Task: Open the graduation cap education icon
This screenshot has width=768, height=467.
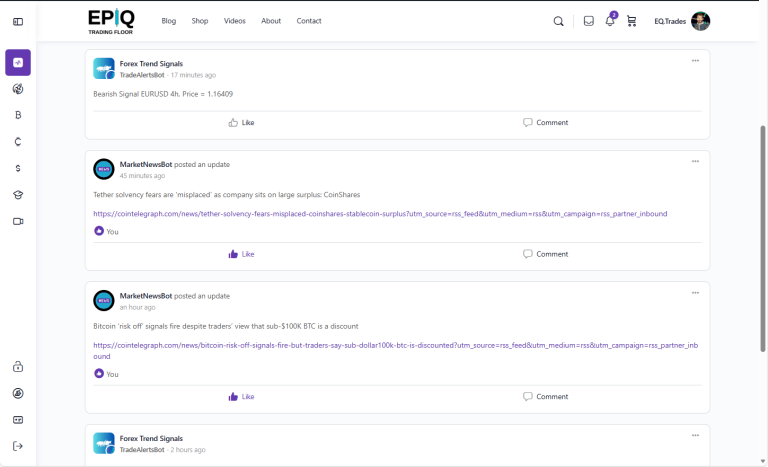Action: click(18, 195)
